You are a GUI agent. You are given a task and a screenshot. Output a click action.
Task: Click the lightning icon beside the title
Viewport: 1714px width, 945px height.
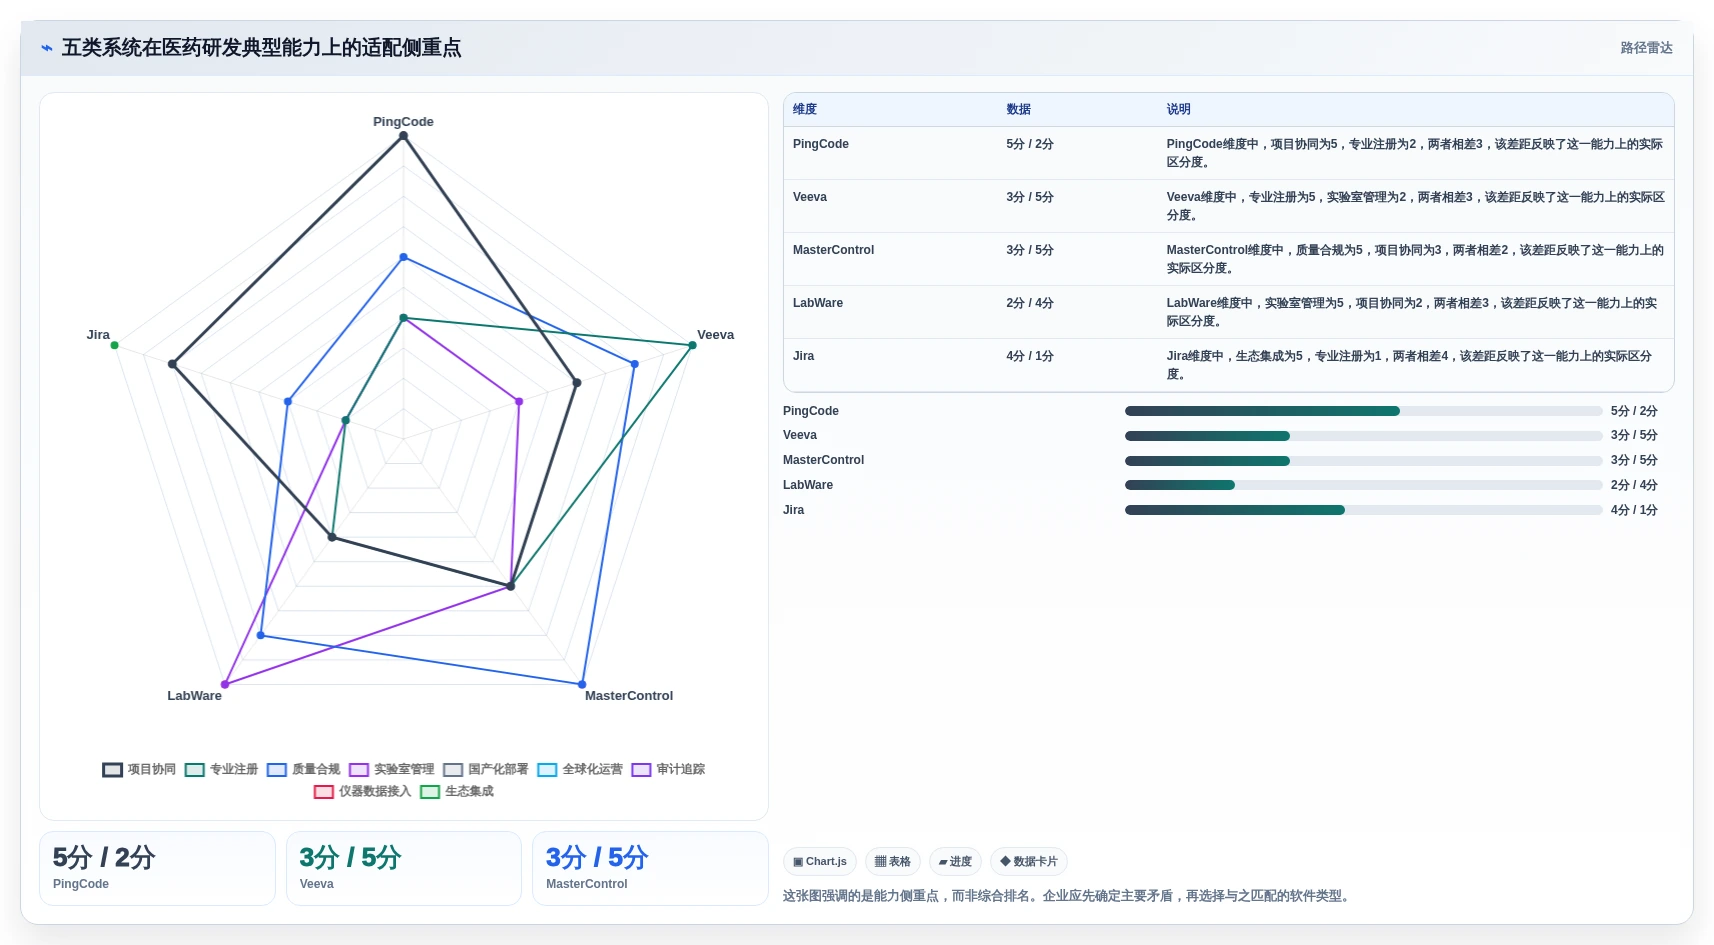(47, 48)
